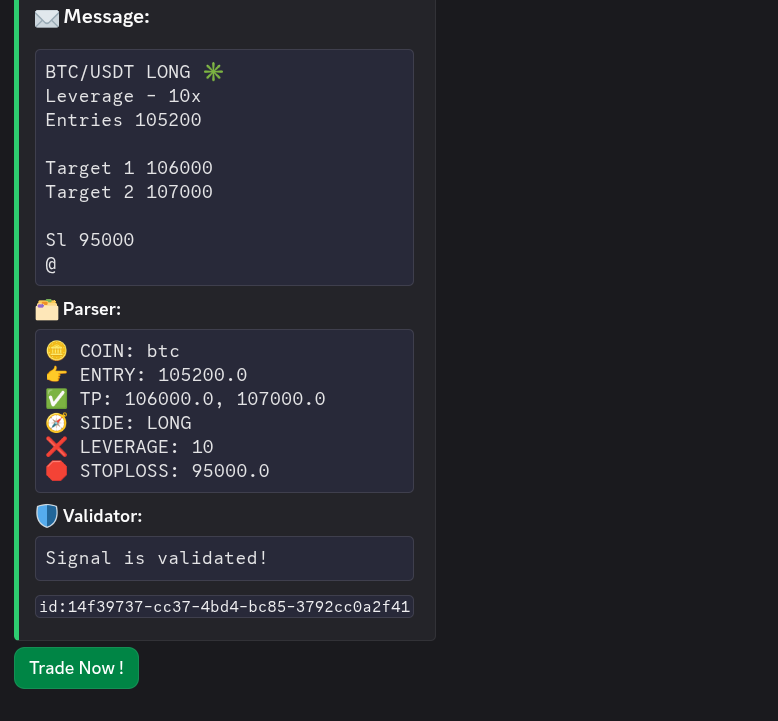Click the green embed accent bar
This screenshot has height=721, width=778.
coord(16,320)
